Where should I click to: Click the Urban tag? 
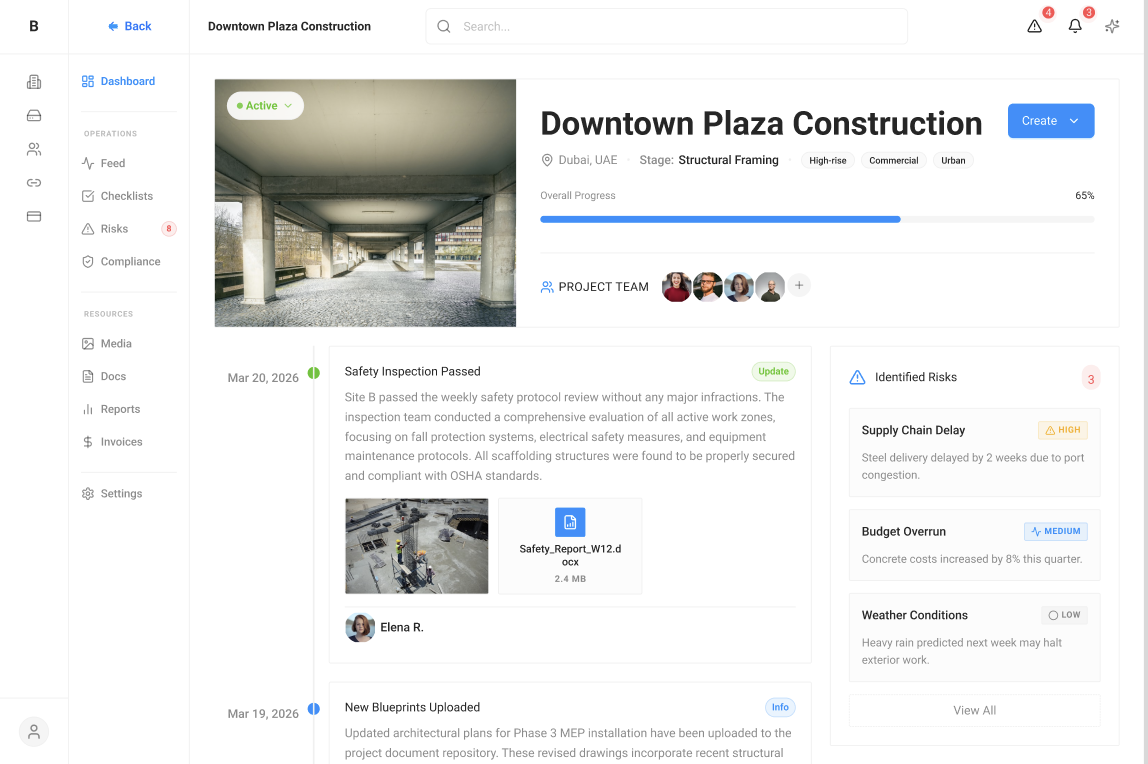pos(953,160)
